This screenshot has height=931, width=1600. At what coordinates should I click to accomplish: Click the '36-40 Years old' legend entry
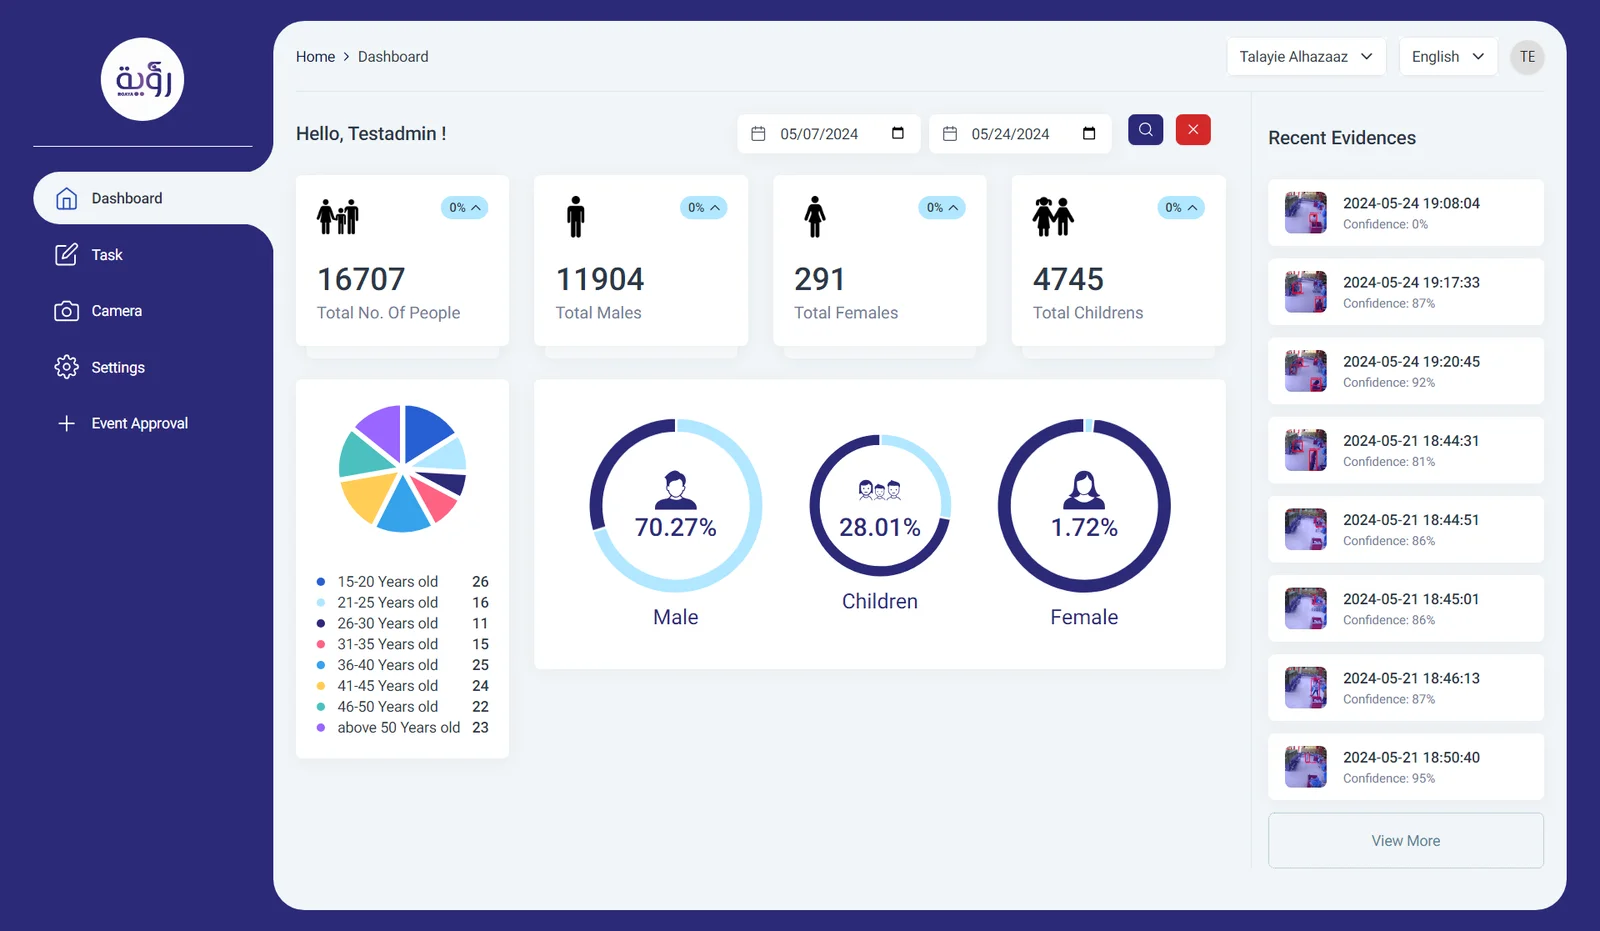[403, 665]
